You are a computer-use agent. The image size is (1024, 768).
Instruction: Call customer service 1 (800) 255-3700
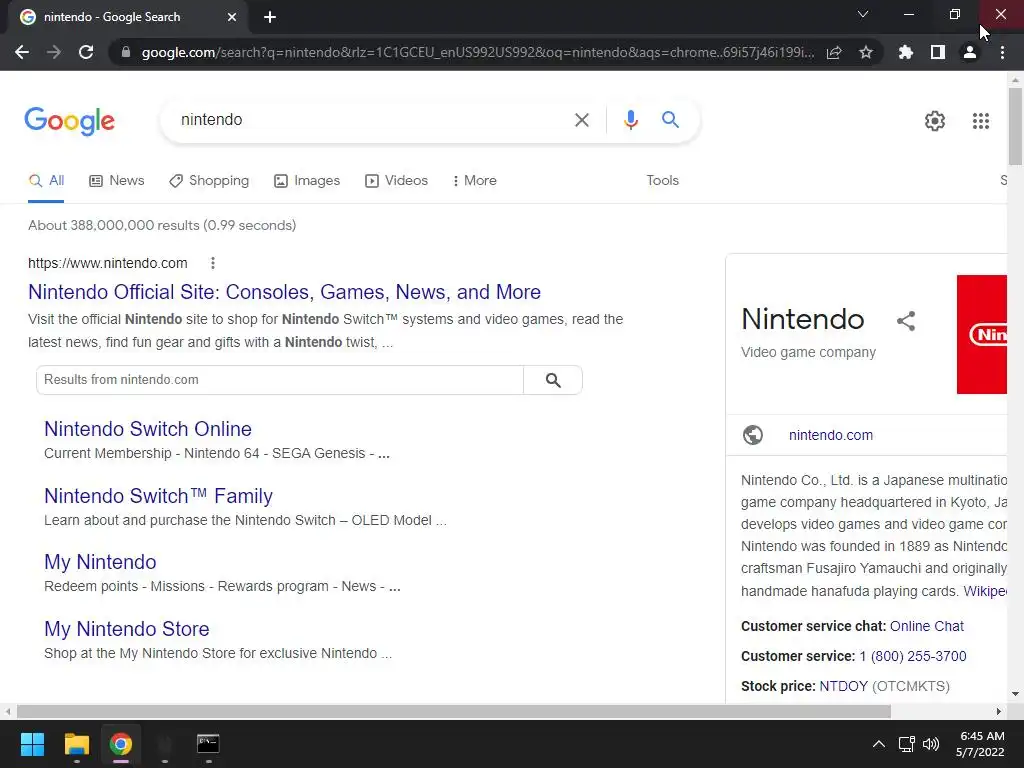point(912,656)
